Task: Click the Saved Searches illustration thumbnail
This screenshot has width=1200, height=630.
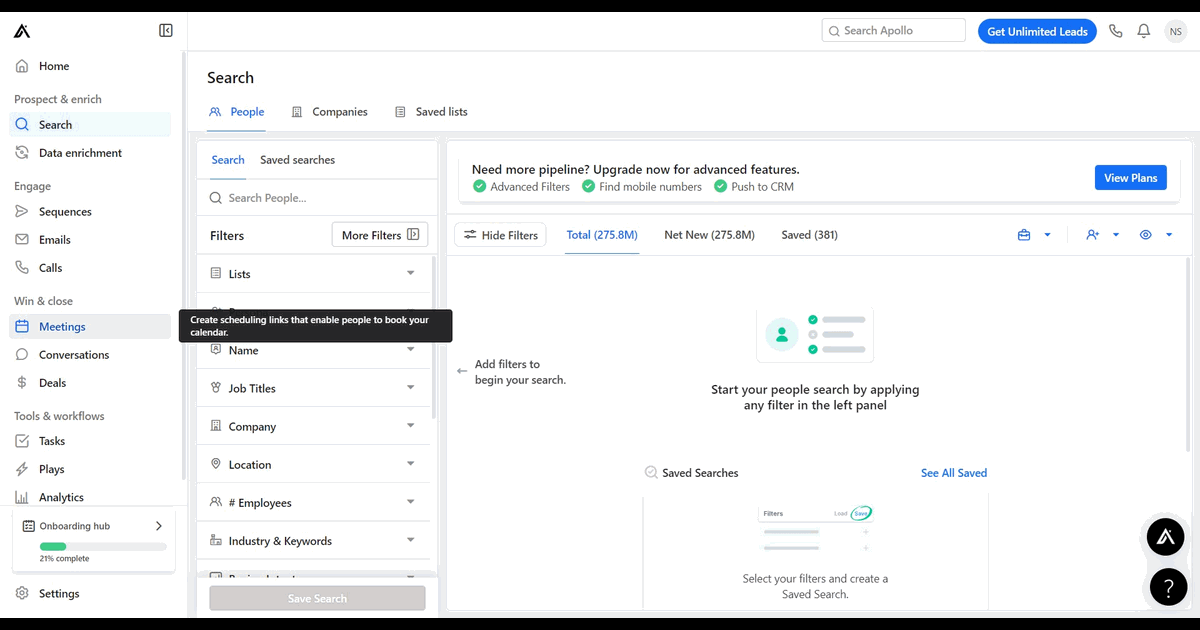Action: click(816, 527)
